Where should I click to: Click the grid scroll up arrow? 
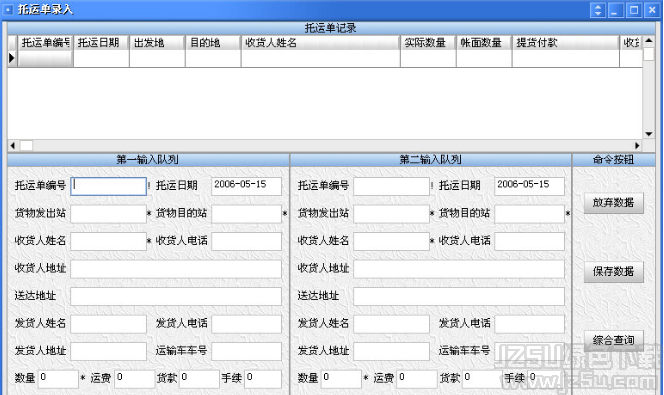[x=648, y=41]
